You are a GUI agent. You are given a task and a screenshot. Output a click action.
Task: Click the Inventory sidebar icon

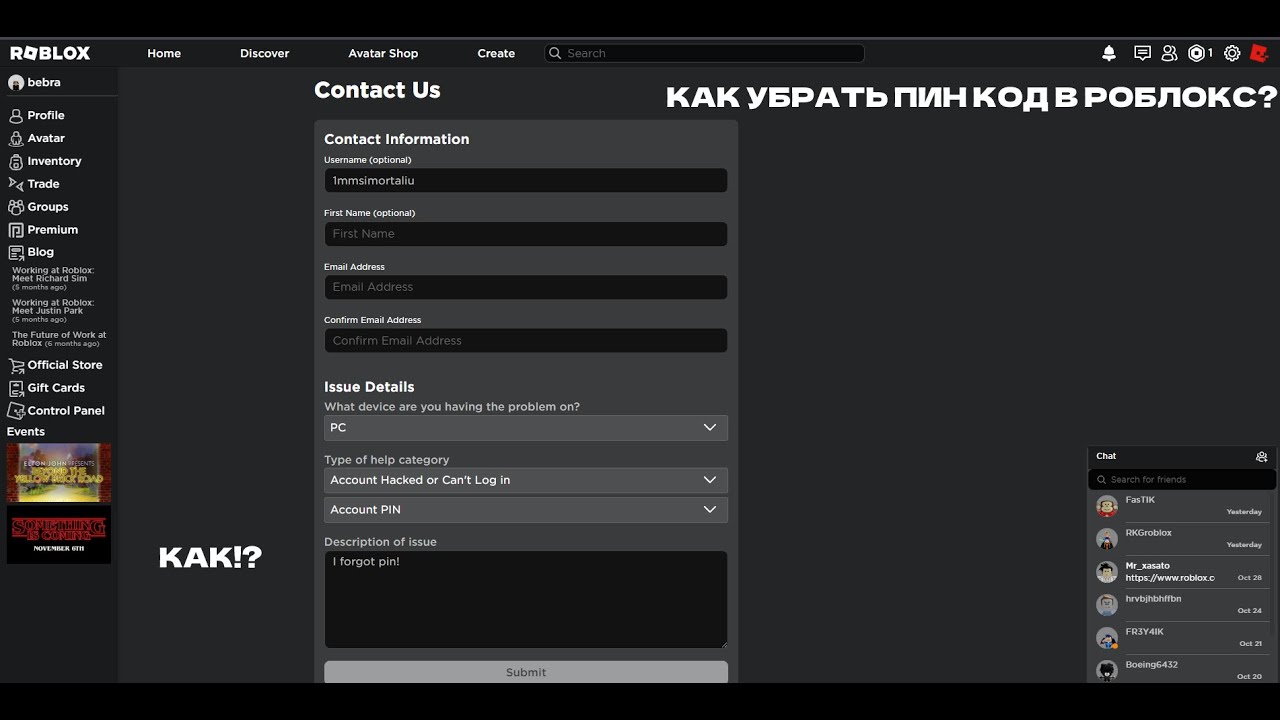[x=16, y=161]
